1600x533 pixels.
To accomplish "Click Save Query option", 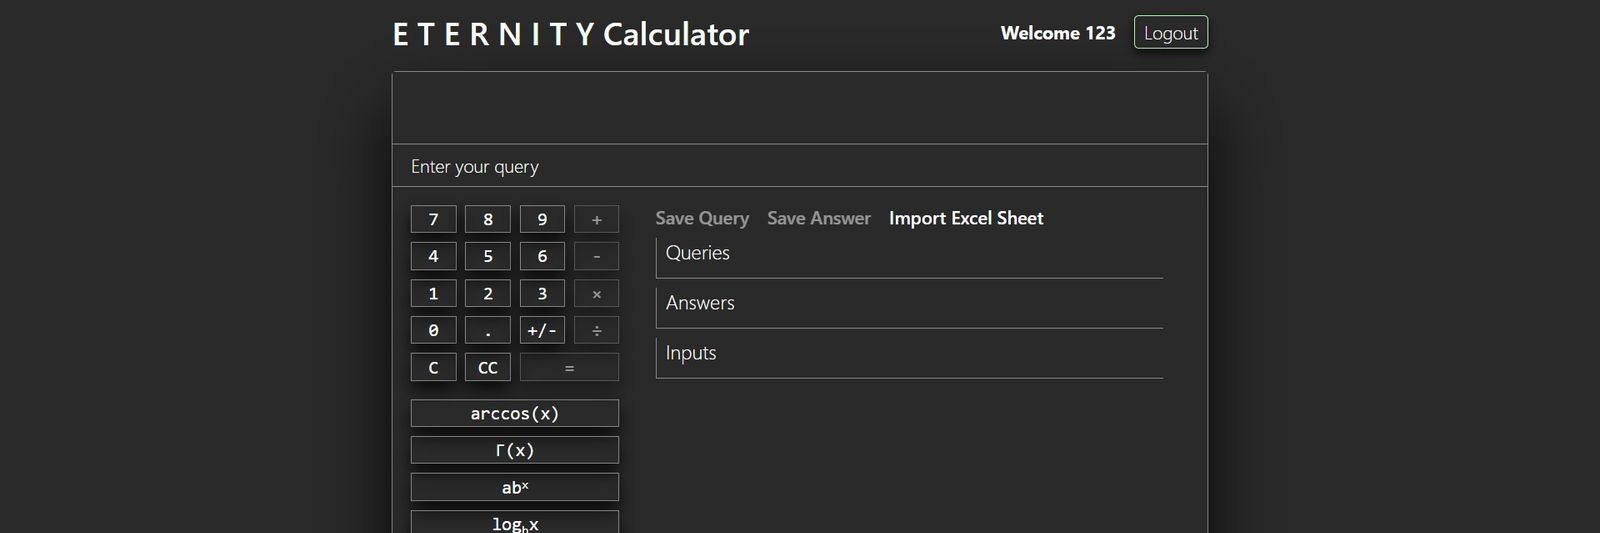I will (x=702, y=218).
